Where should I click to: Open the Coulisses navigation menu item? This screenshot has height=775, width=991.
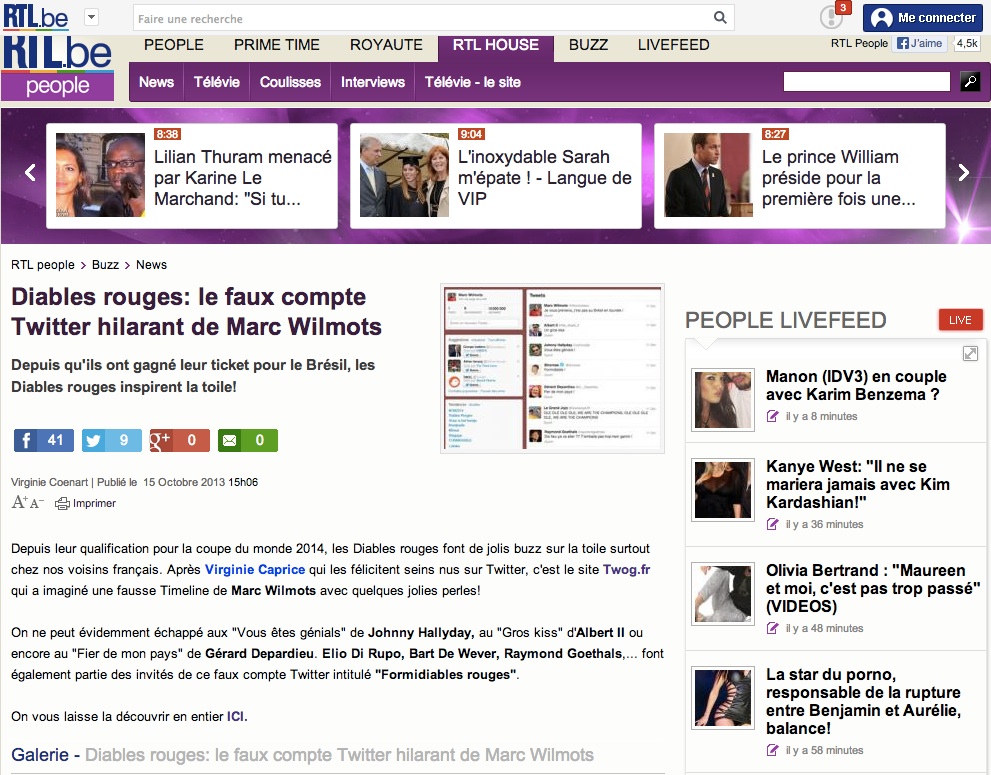pos(289,82)
